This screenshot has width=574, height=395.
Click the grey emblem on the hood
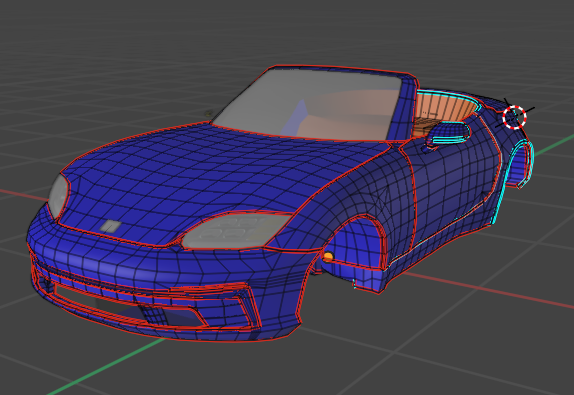110,226
